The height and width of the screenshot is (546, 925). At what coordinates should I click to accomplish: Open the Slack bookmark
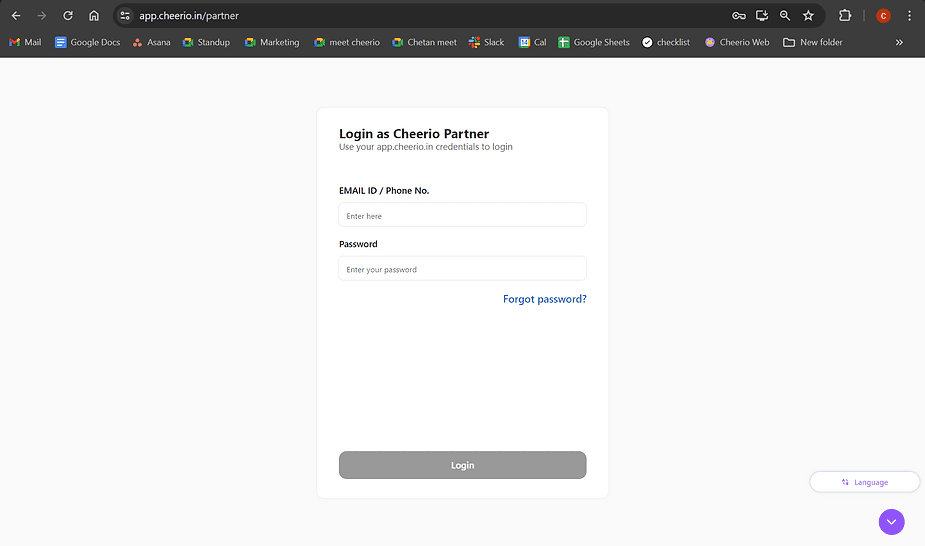(x=487, y=42)
